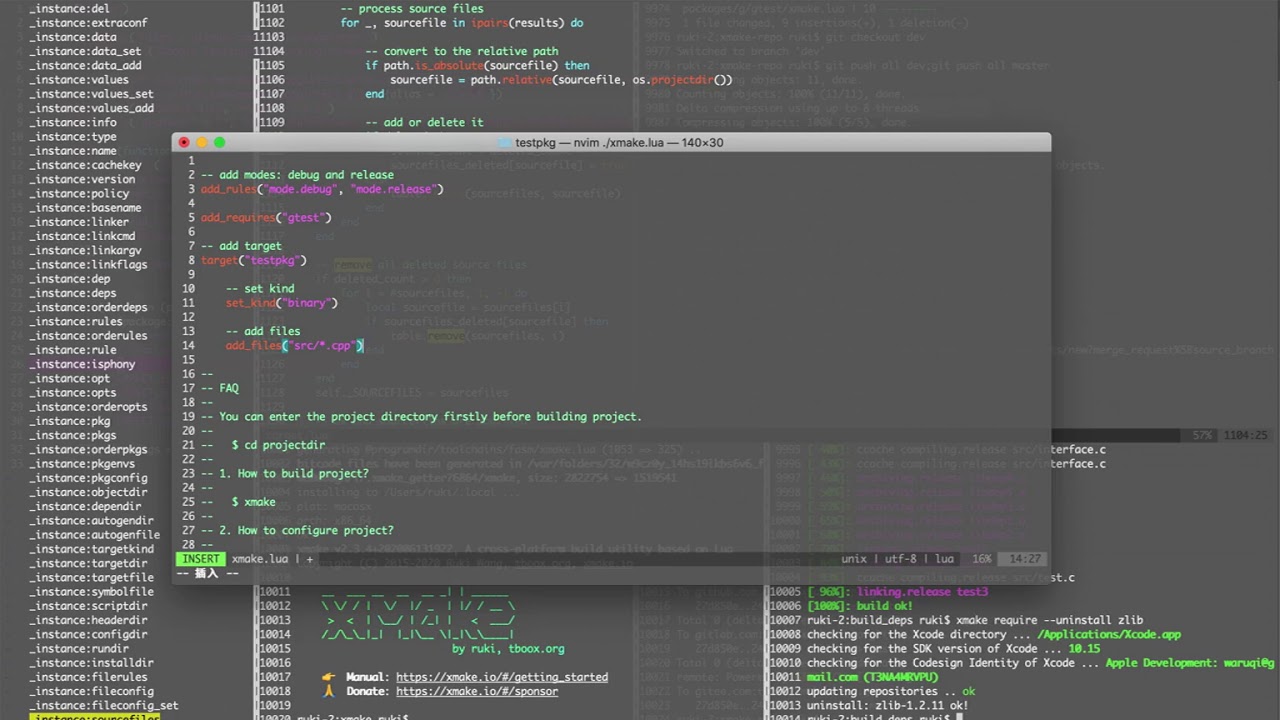Screen dimensions: 1280x720
Task: Select _instance:values_add in the tag list
Action: pyautogui.click(x=91, y=109)
